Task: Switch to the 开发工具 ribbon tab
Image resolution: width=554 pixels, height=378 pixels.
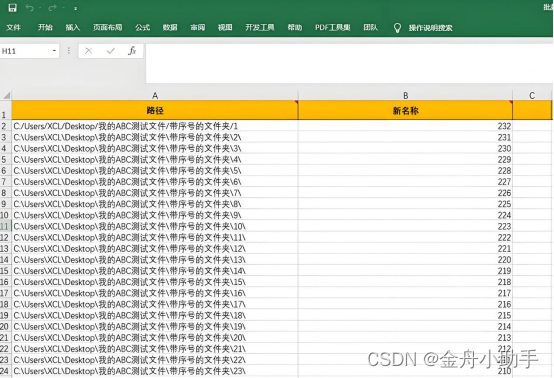Action: [x=260, y=28]
